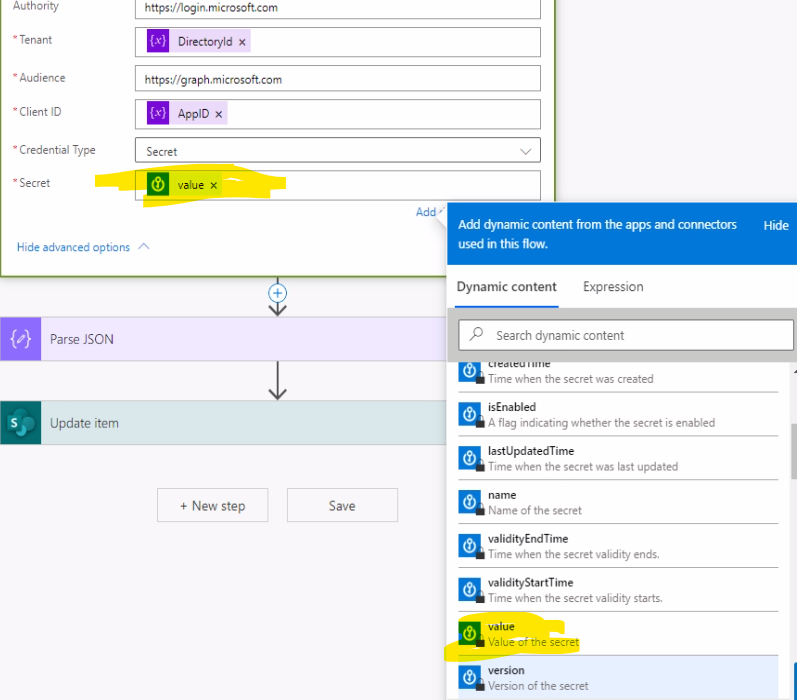
Task: Remove the AppID token from Client ID
Action: point(219,114)
